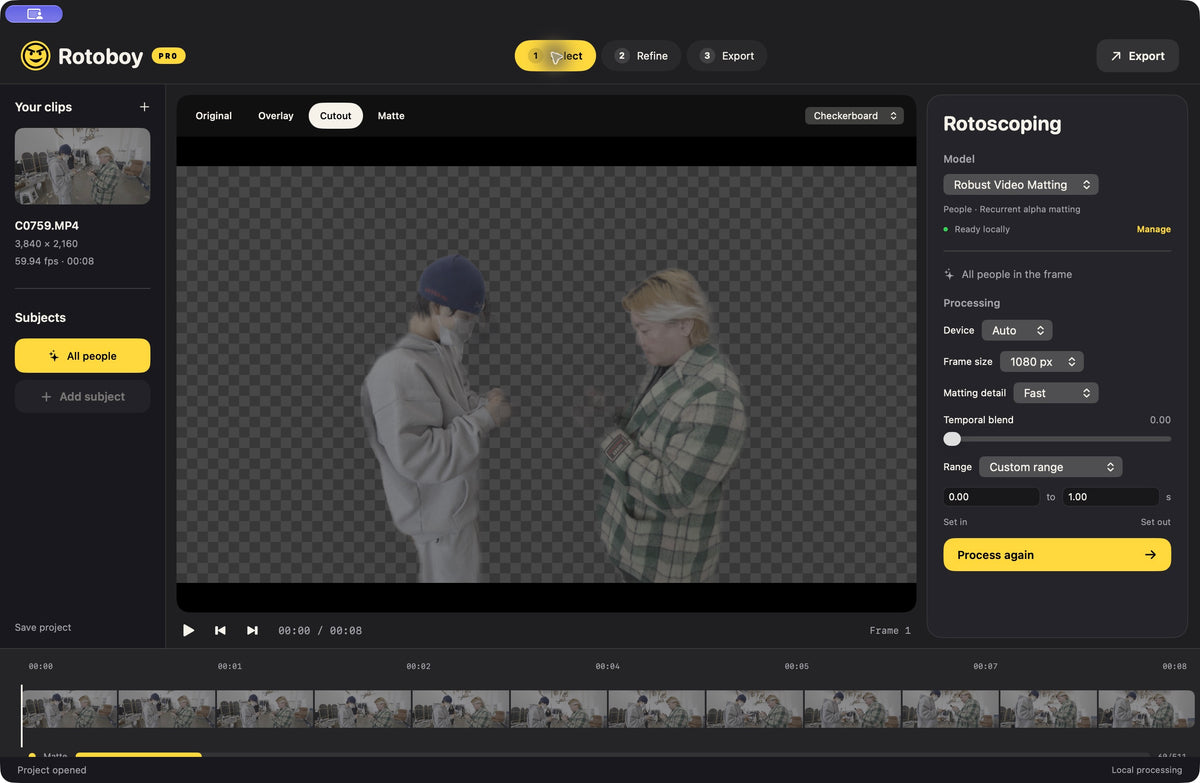Image resolution: width=1200 pixels, height=783 pixels.
Task: Go to step 3 Export
Action: coord(727,56)
